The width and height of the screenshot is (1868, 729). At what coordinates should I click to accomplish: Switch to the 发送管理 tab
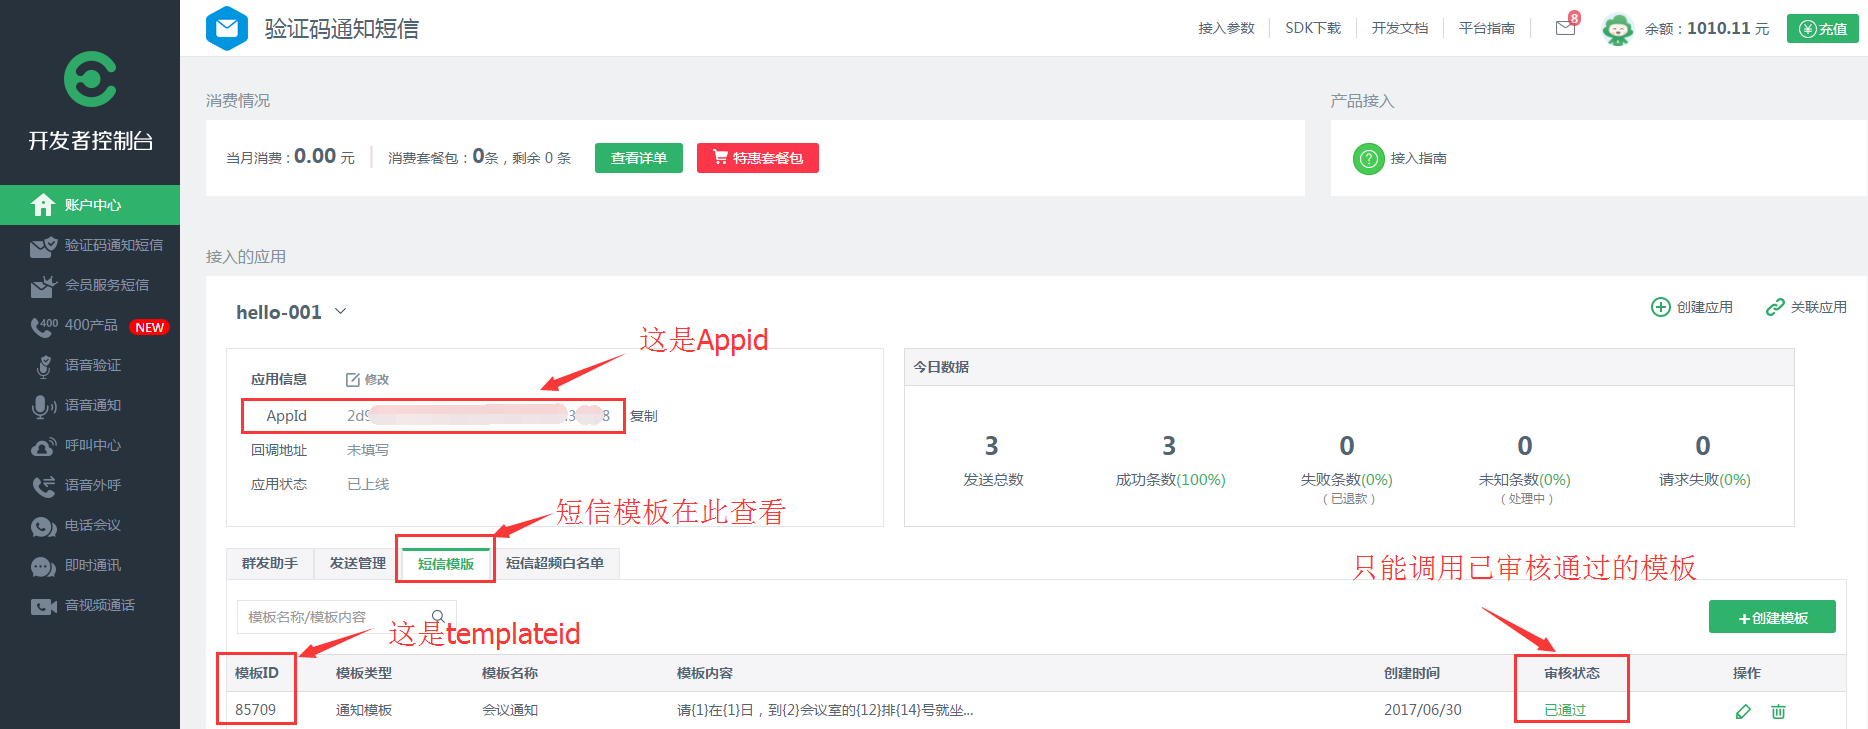358,563
